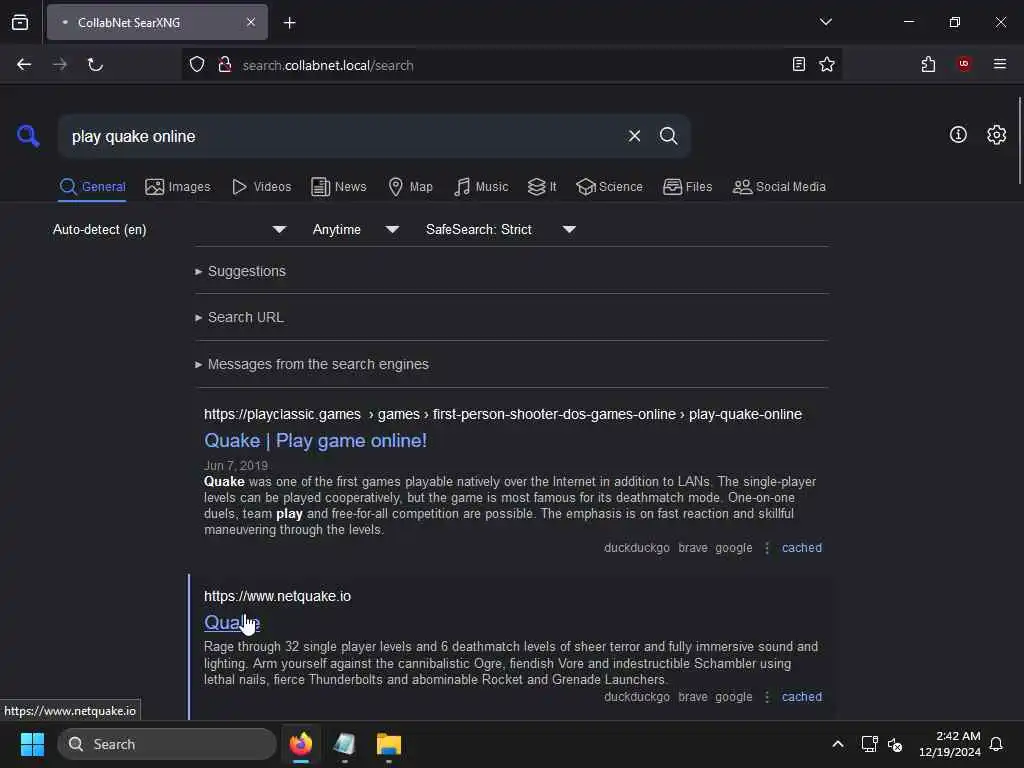Switch to the It tab

click(x=542, y=187)
